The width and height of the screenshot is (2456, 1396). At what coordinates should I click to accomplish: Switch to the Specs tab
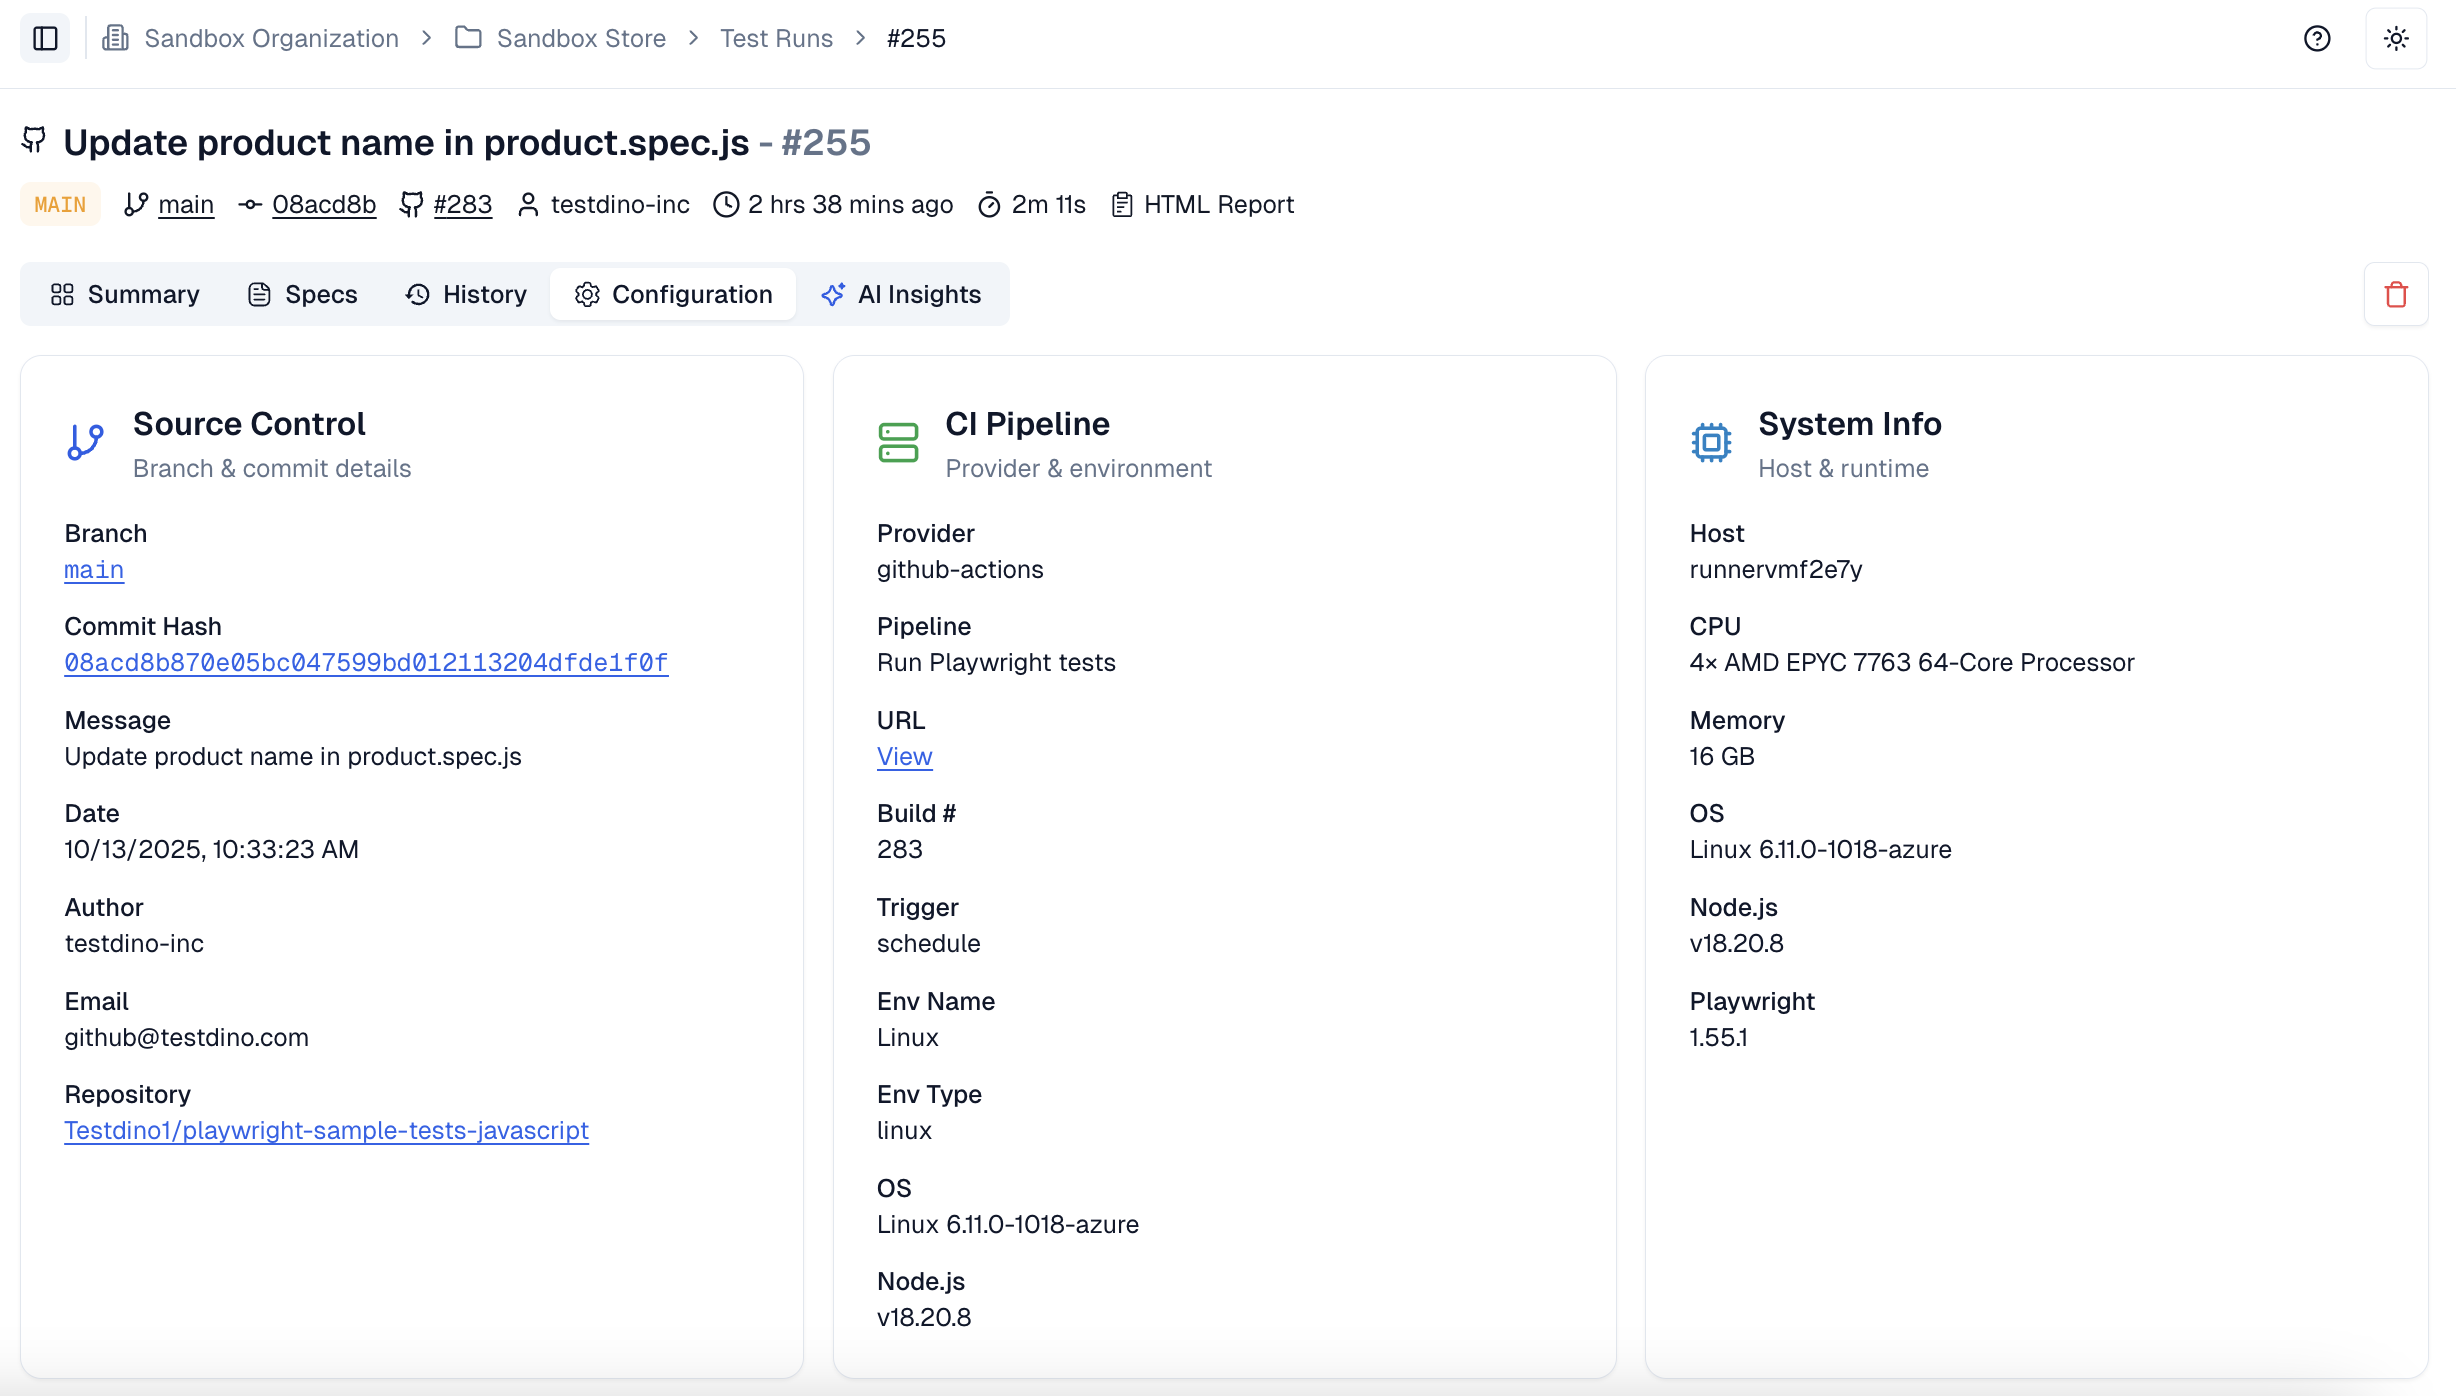tap(302, 294)
